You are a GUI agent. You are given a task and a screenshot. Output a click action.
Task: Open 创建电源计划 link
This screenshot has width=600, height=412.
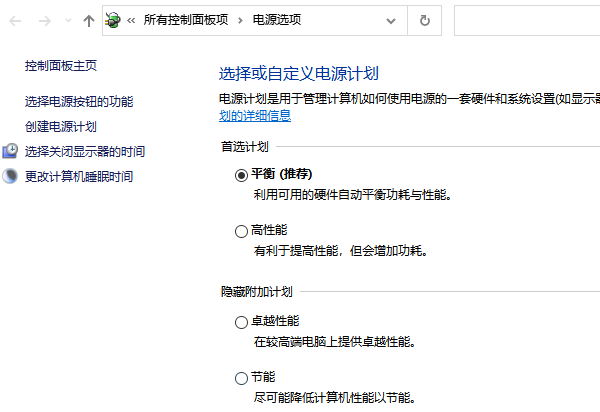[x=61, y=127]
